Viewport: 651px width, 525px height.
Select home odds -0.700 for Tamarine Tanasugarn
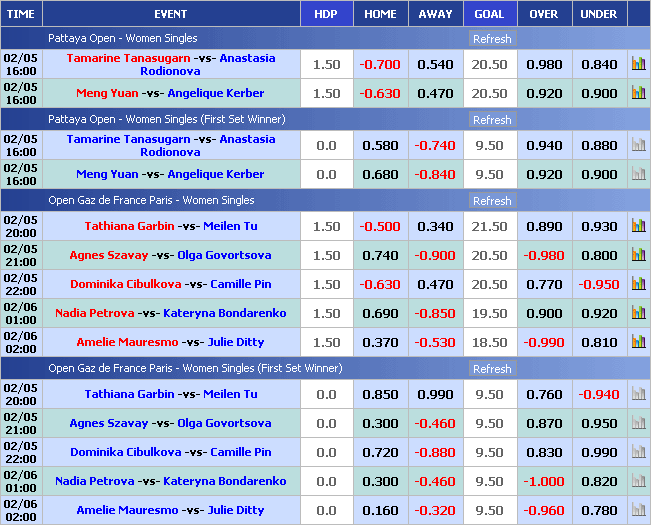pos(380,64)
